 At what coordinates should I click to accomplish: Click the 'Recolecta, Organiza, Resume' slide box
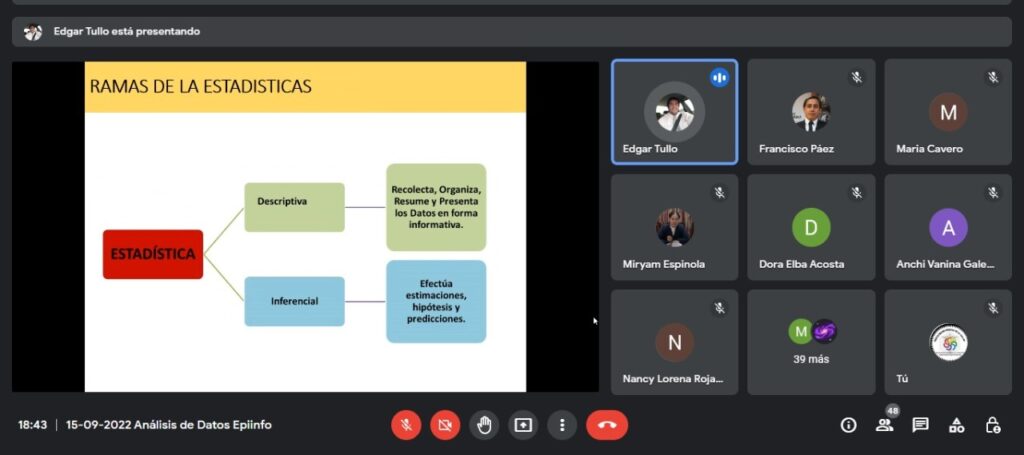pos(436,207)
